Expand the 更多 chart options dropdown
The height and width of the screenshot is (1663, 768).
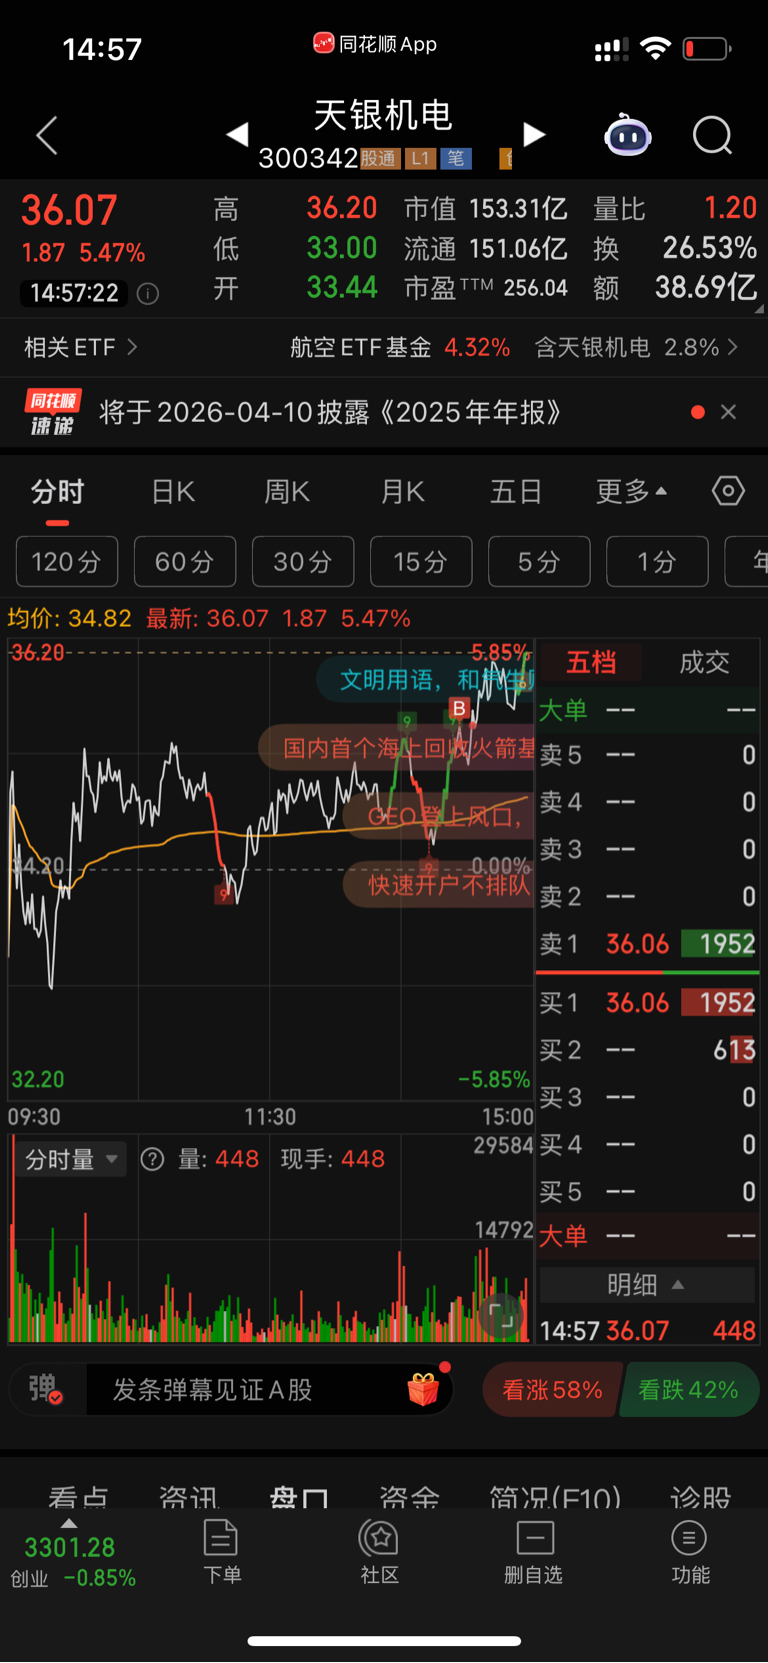(x=632, y=491)
